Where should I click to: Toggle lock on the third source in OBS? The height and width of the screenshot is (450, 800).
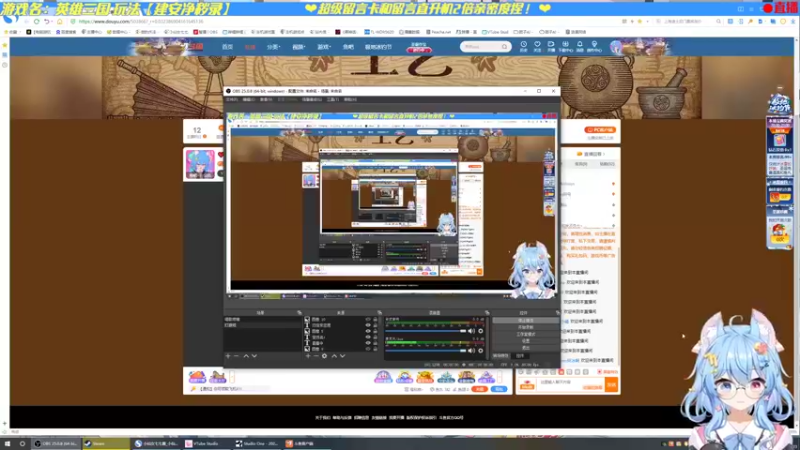pyautogui.click(x=375, y=331)
